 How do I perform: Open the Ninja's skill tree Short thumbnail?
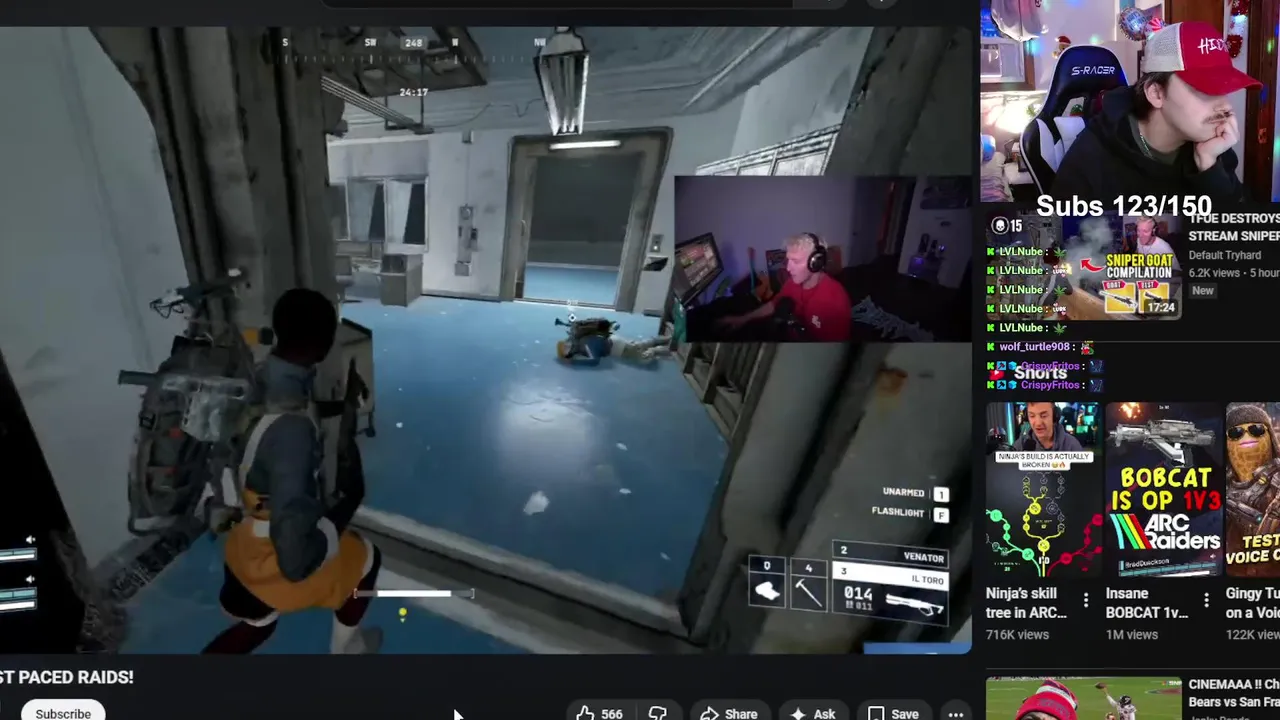1042,489
